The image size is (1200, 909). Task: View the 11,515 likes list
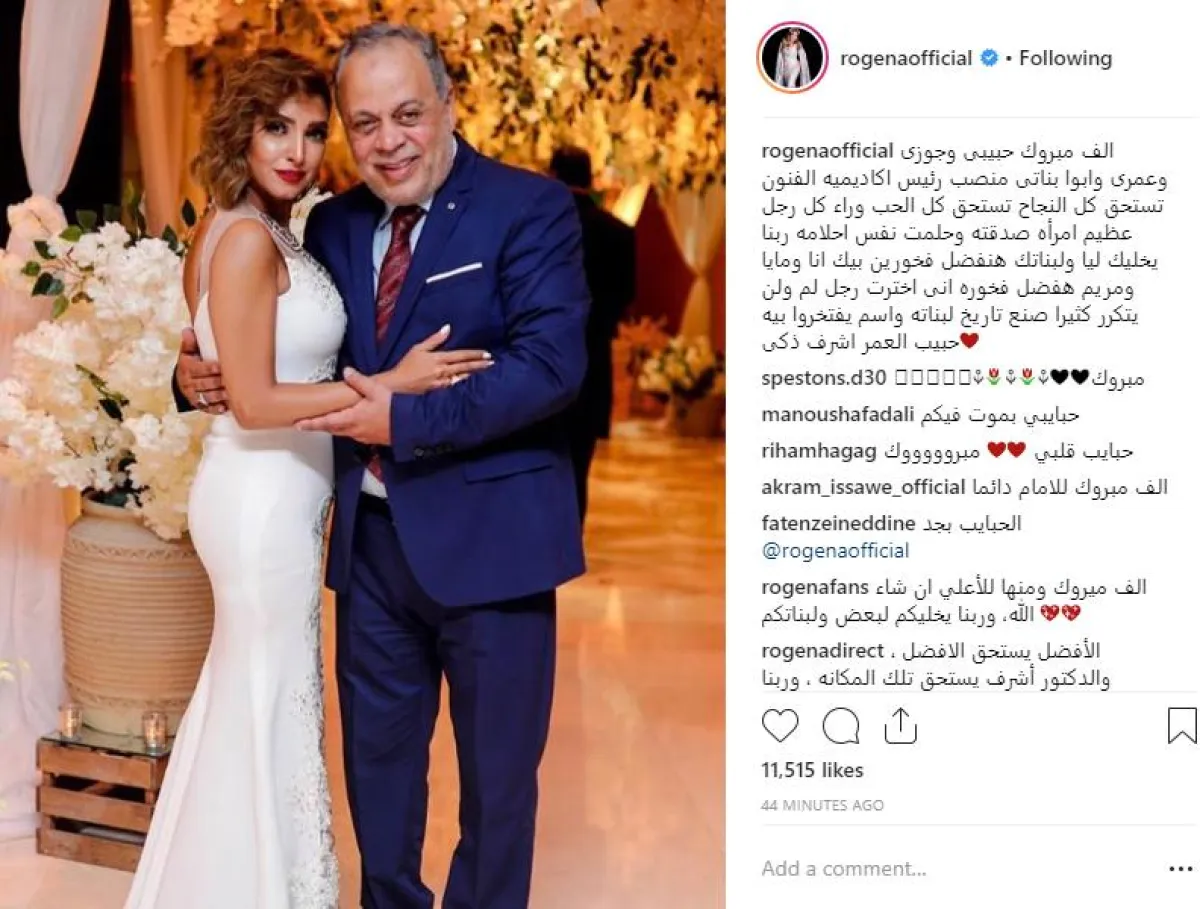pos(812,770)
